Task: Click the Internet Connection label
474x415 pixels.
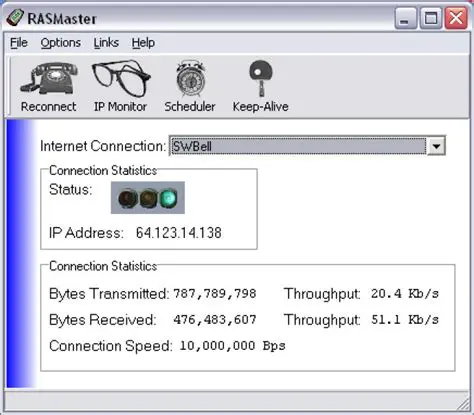Action: 103,146
